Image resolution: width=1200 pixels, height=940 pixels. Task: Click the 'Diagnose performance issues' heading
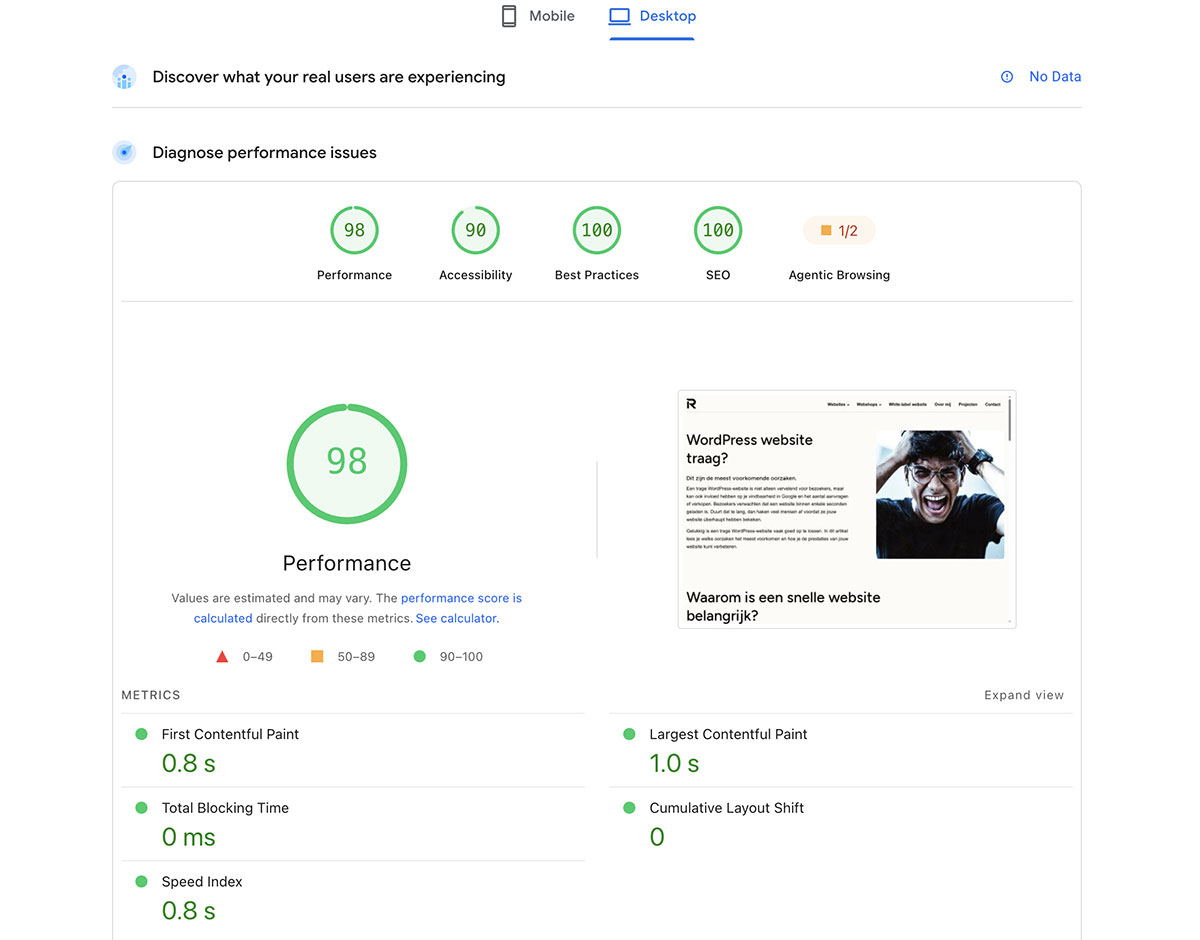265,153
